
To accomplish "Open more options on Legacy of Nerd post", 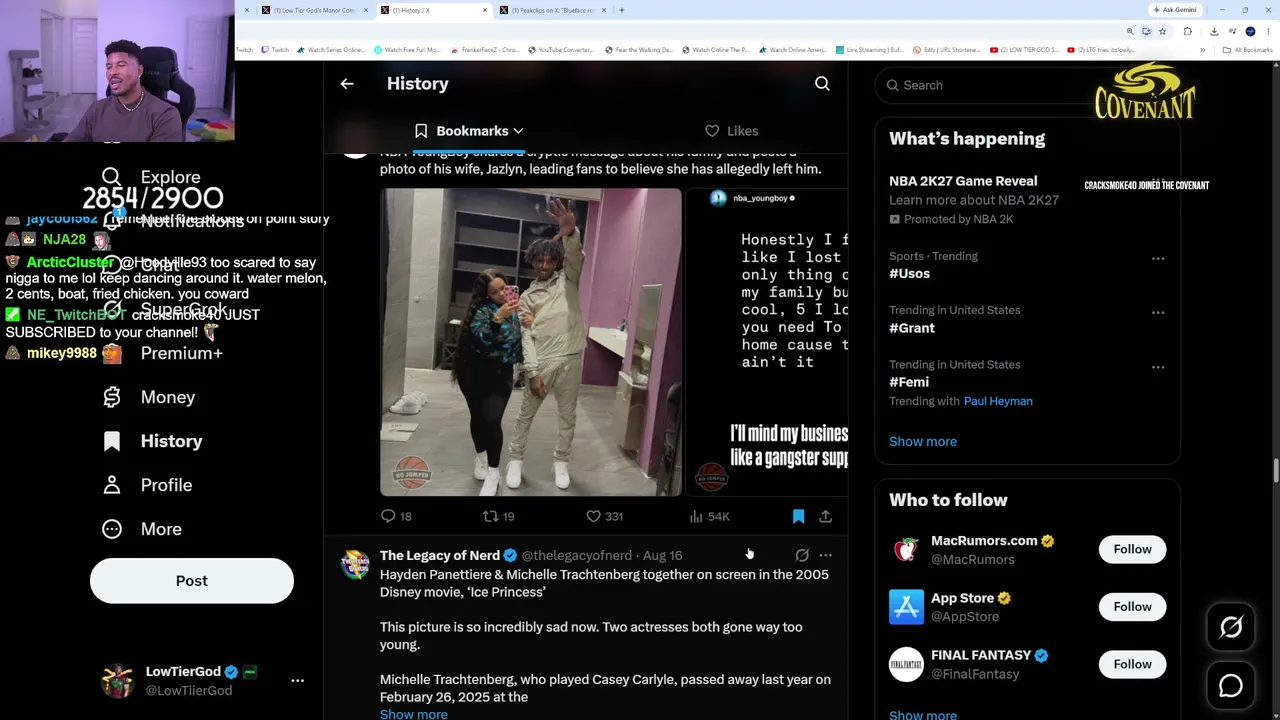I will coord(825,555).
